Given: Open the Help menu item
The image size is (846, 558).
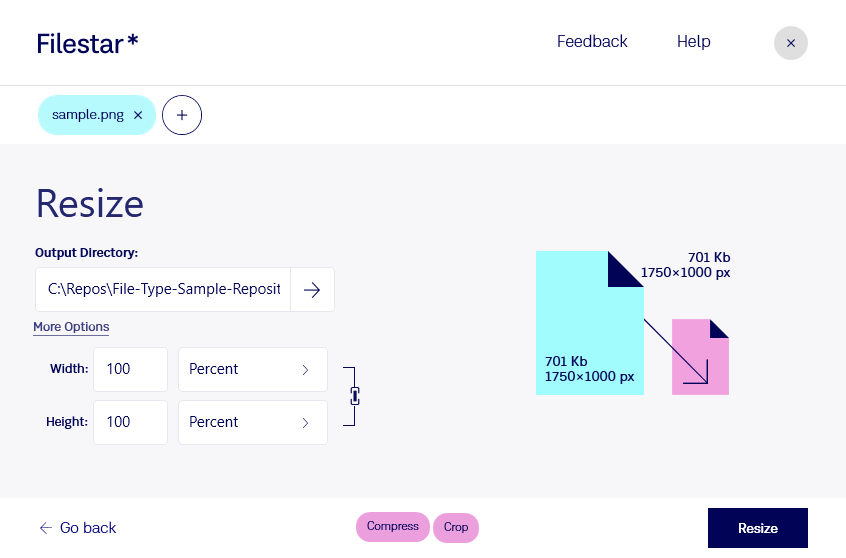Looking at the screenshot, I should click(693, 42).
